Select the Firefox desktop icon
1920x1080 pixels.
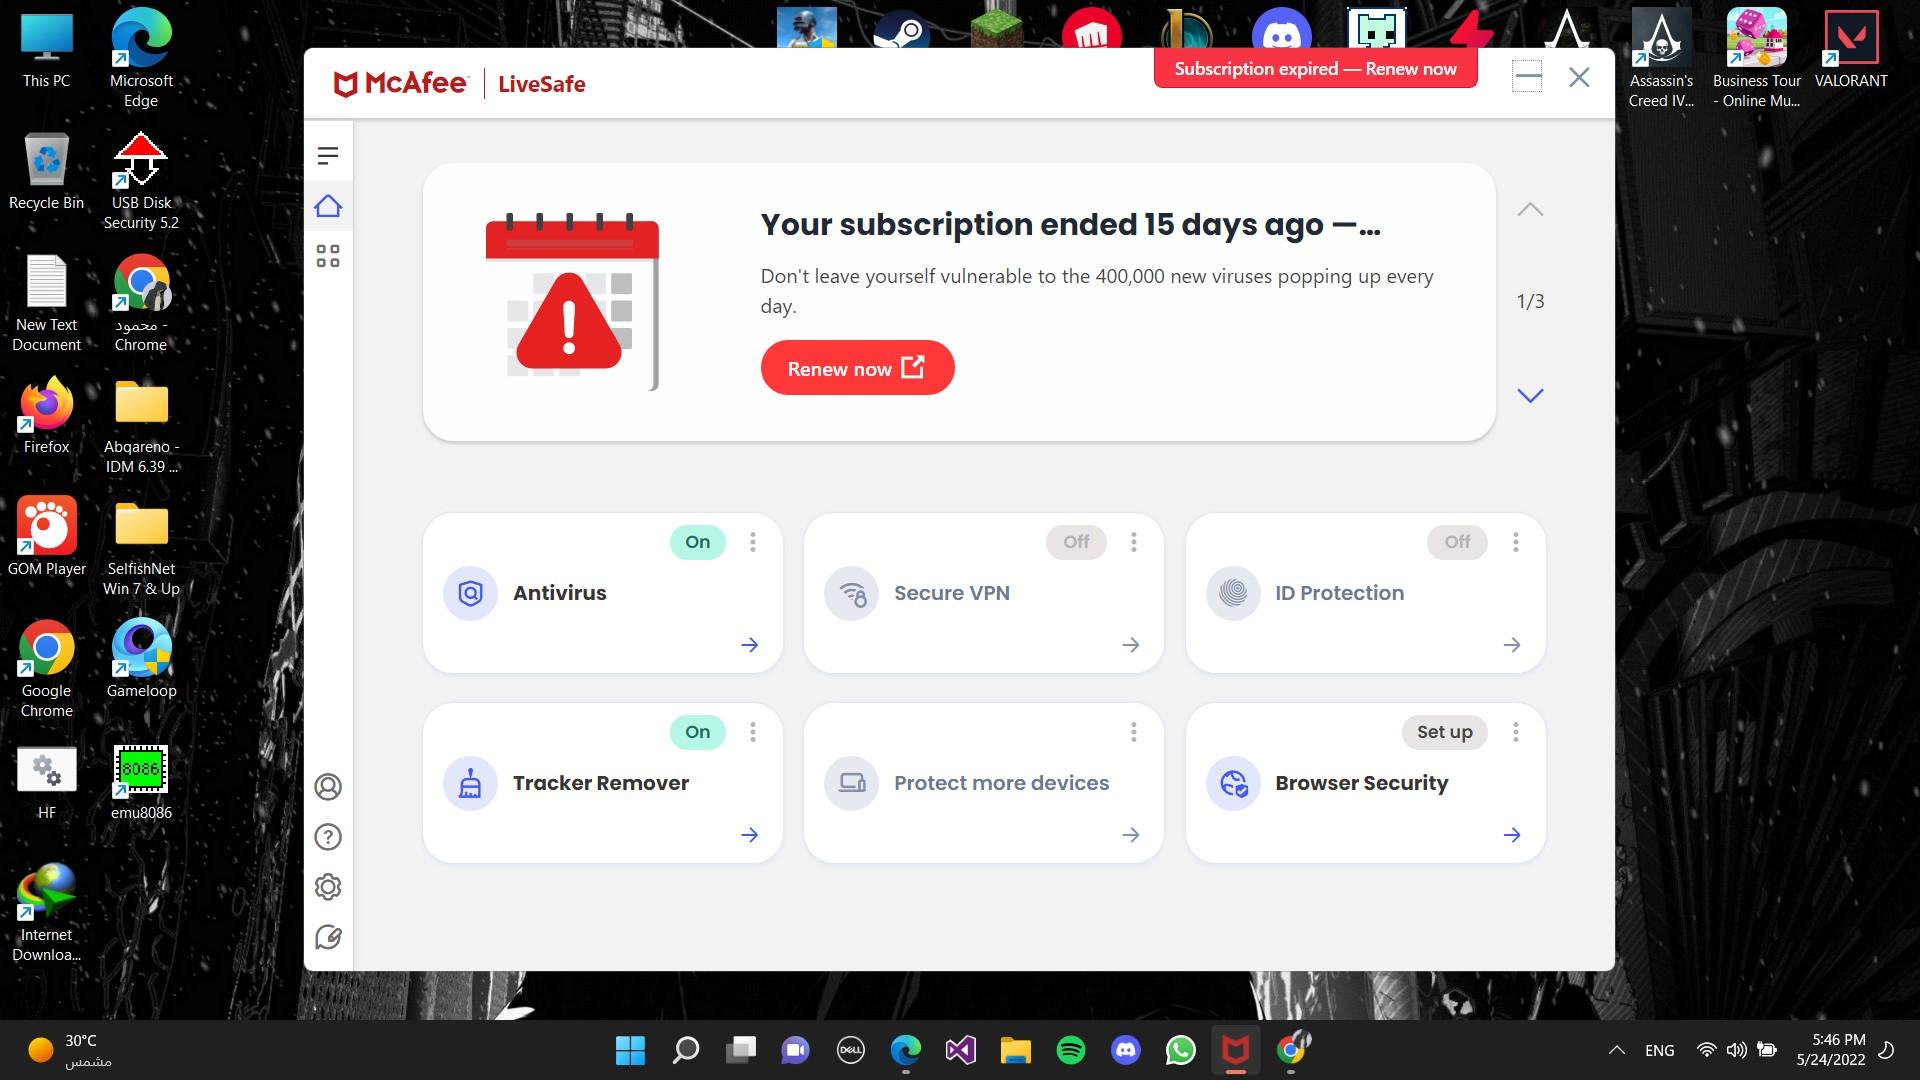(x=46, y=416)
